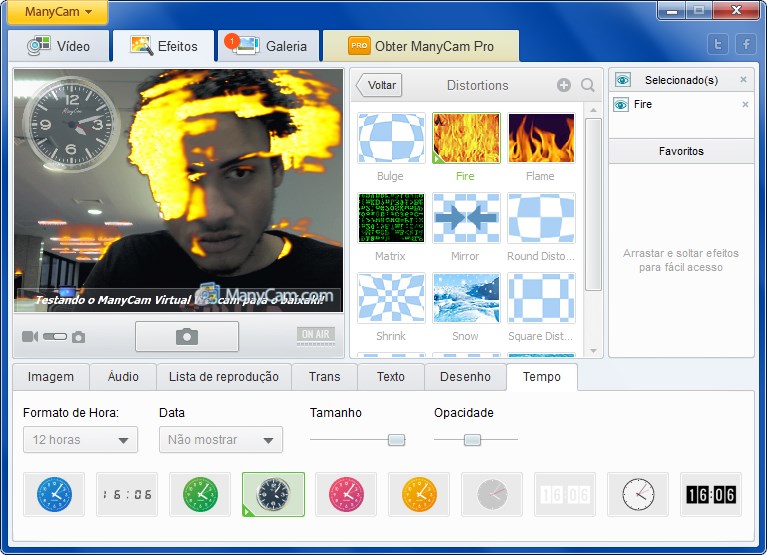Choose the black flip clock style
Image resolution: width=767 pixels, height=555 pixels.
711,494
